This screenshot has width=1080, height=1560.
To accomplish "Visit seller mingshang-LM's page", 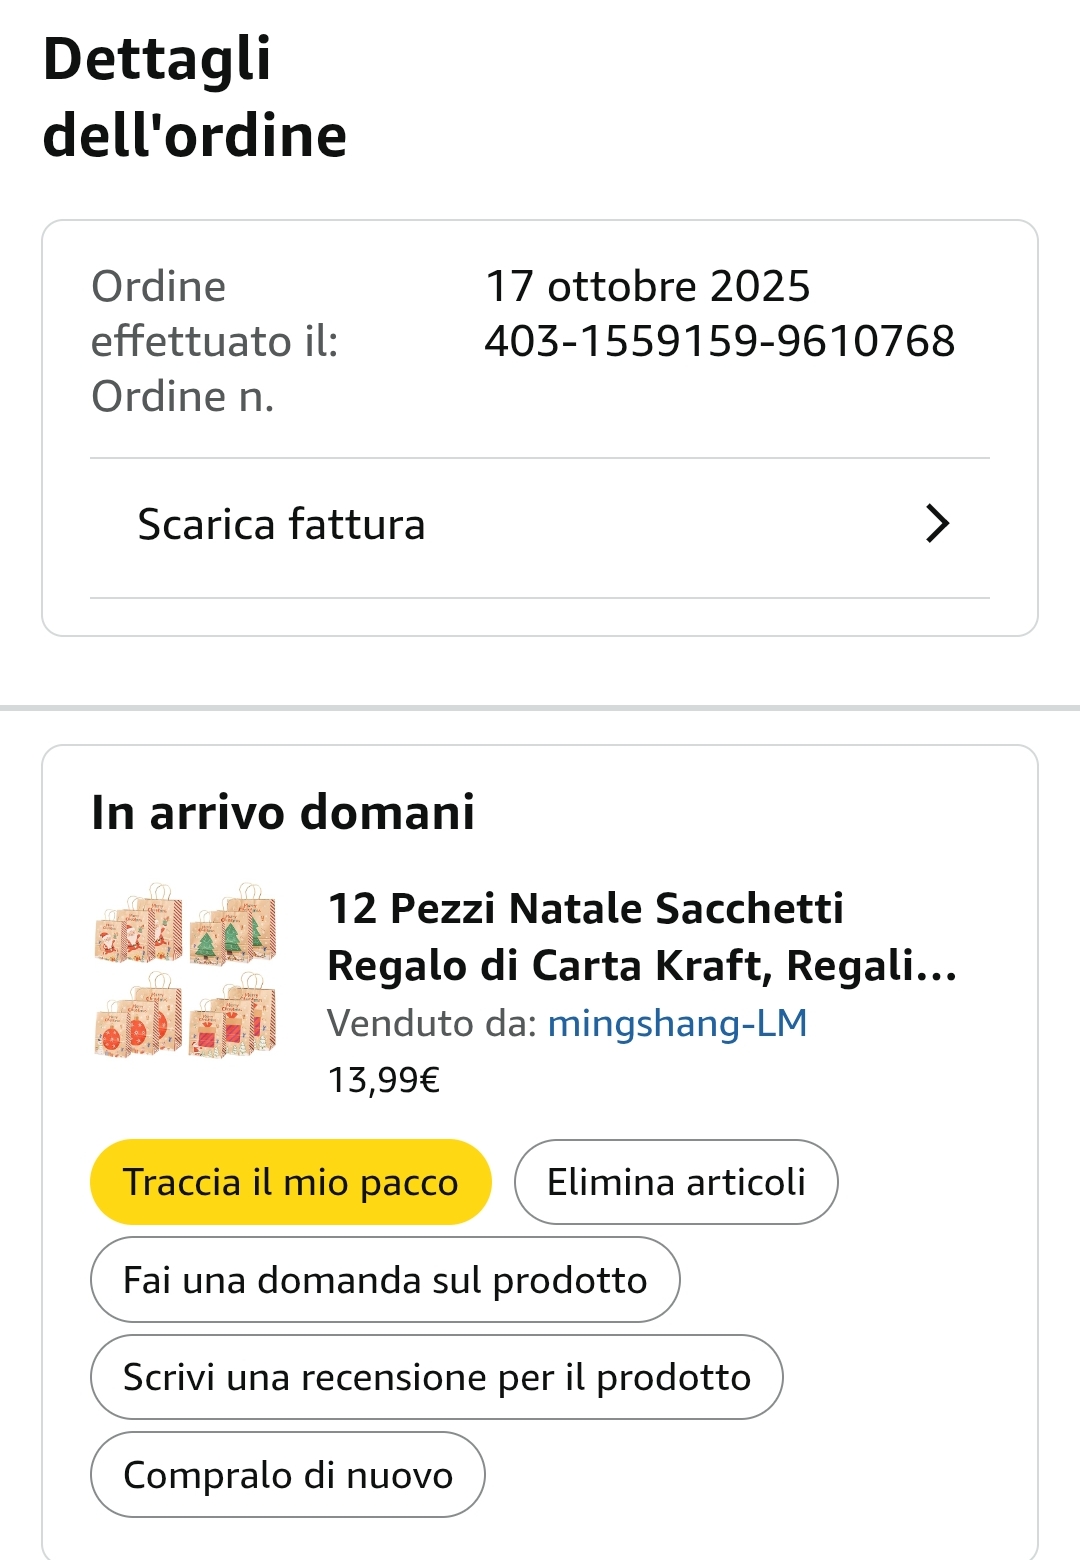I will coord(677,1023).
